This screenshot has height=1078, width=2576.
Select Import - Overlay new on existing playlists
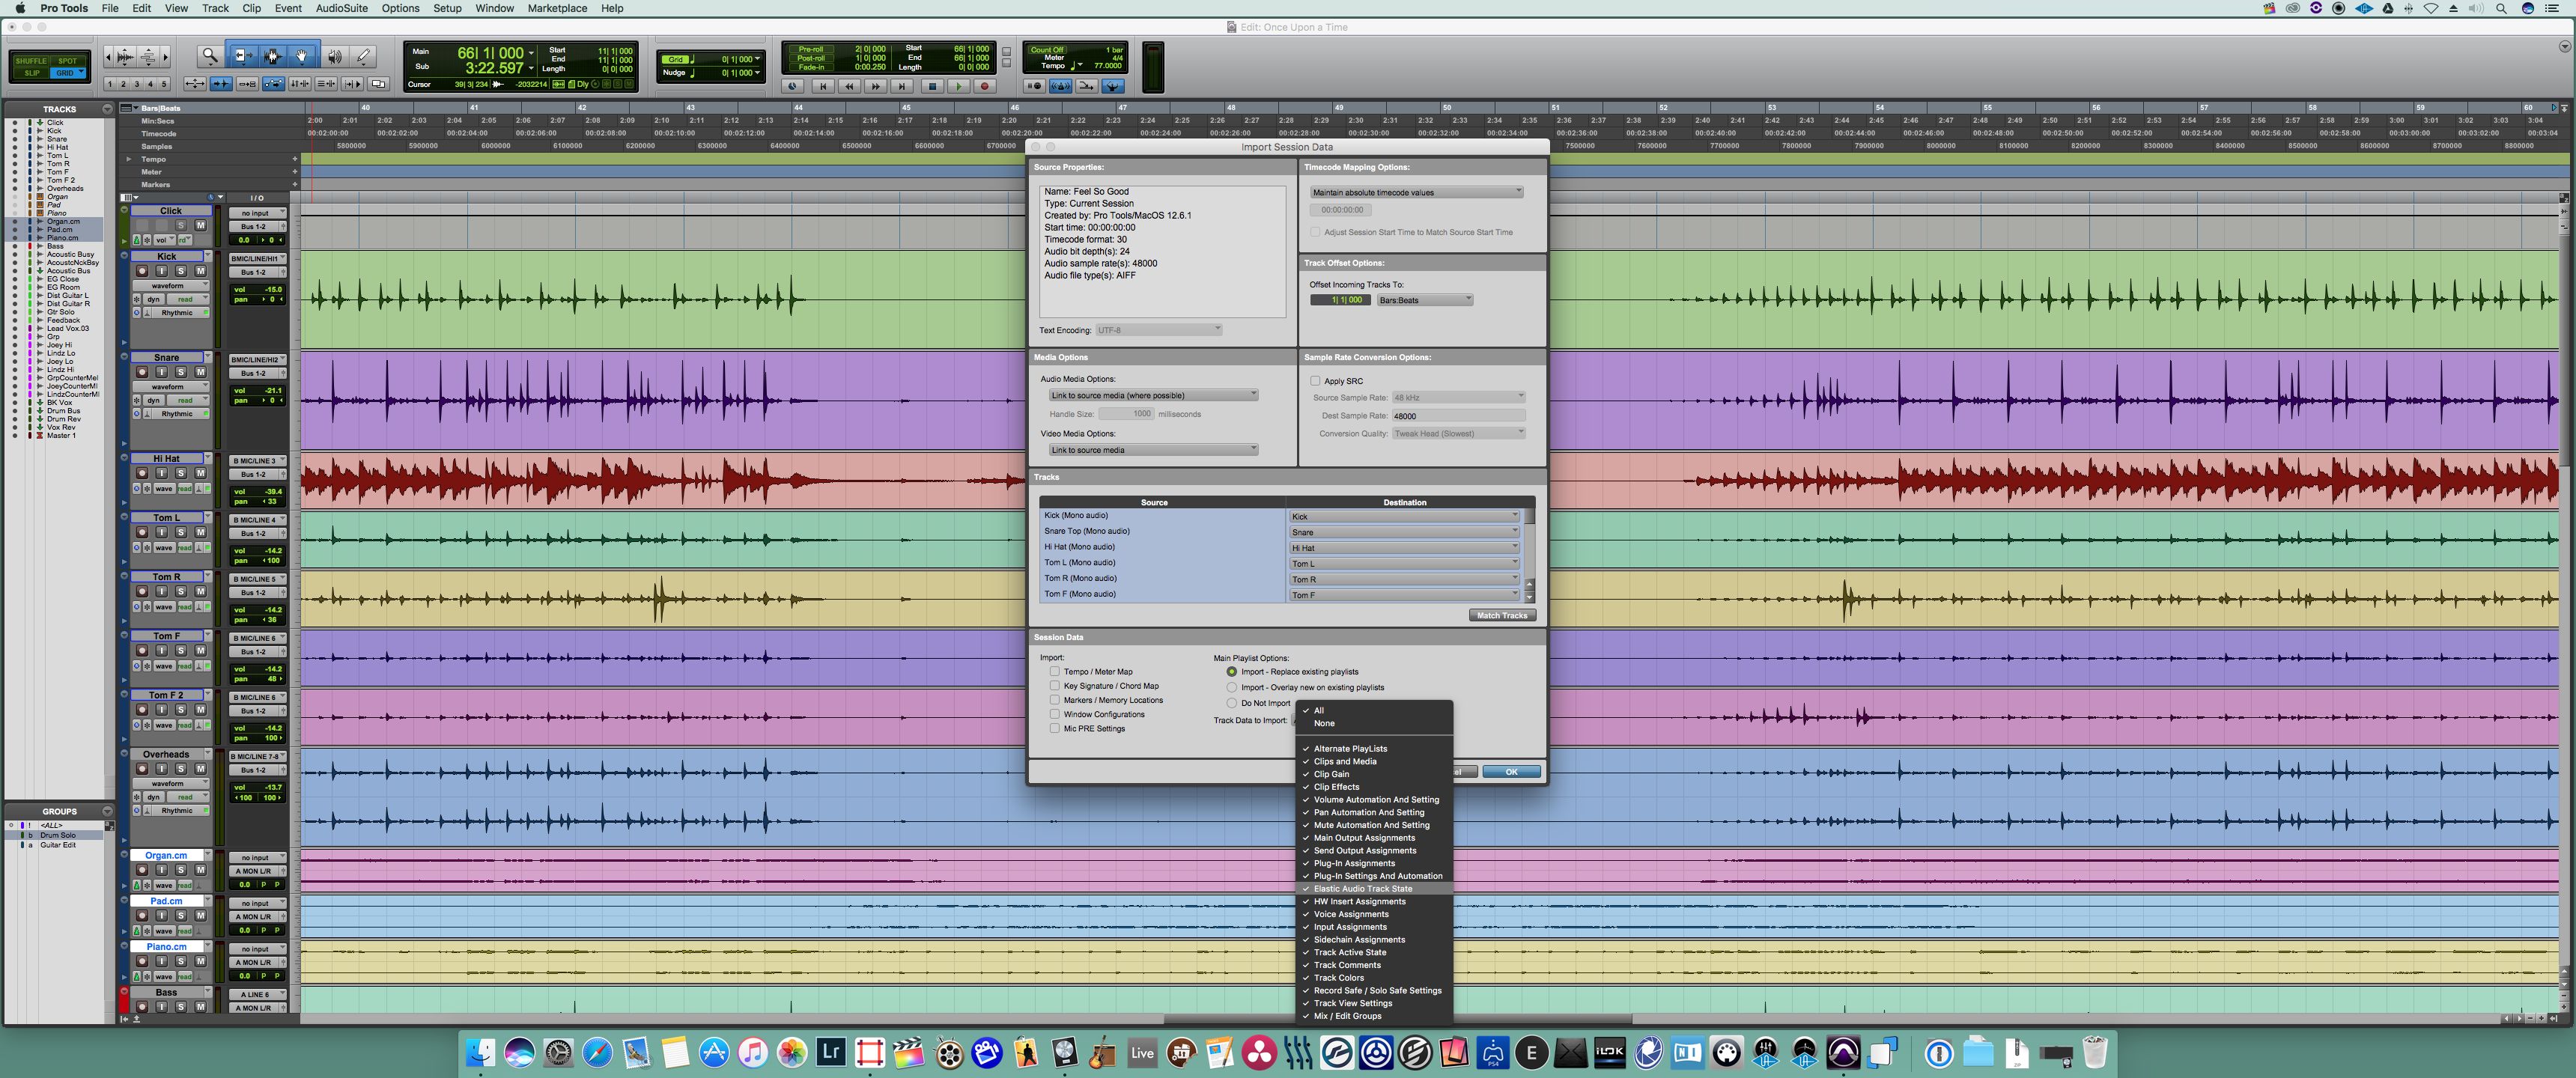[1232, 688]
